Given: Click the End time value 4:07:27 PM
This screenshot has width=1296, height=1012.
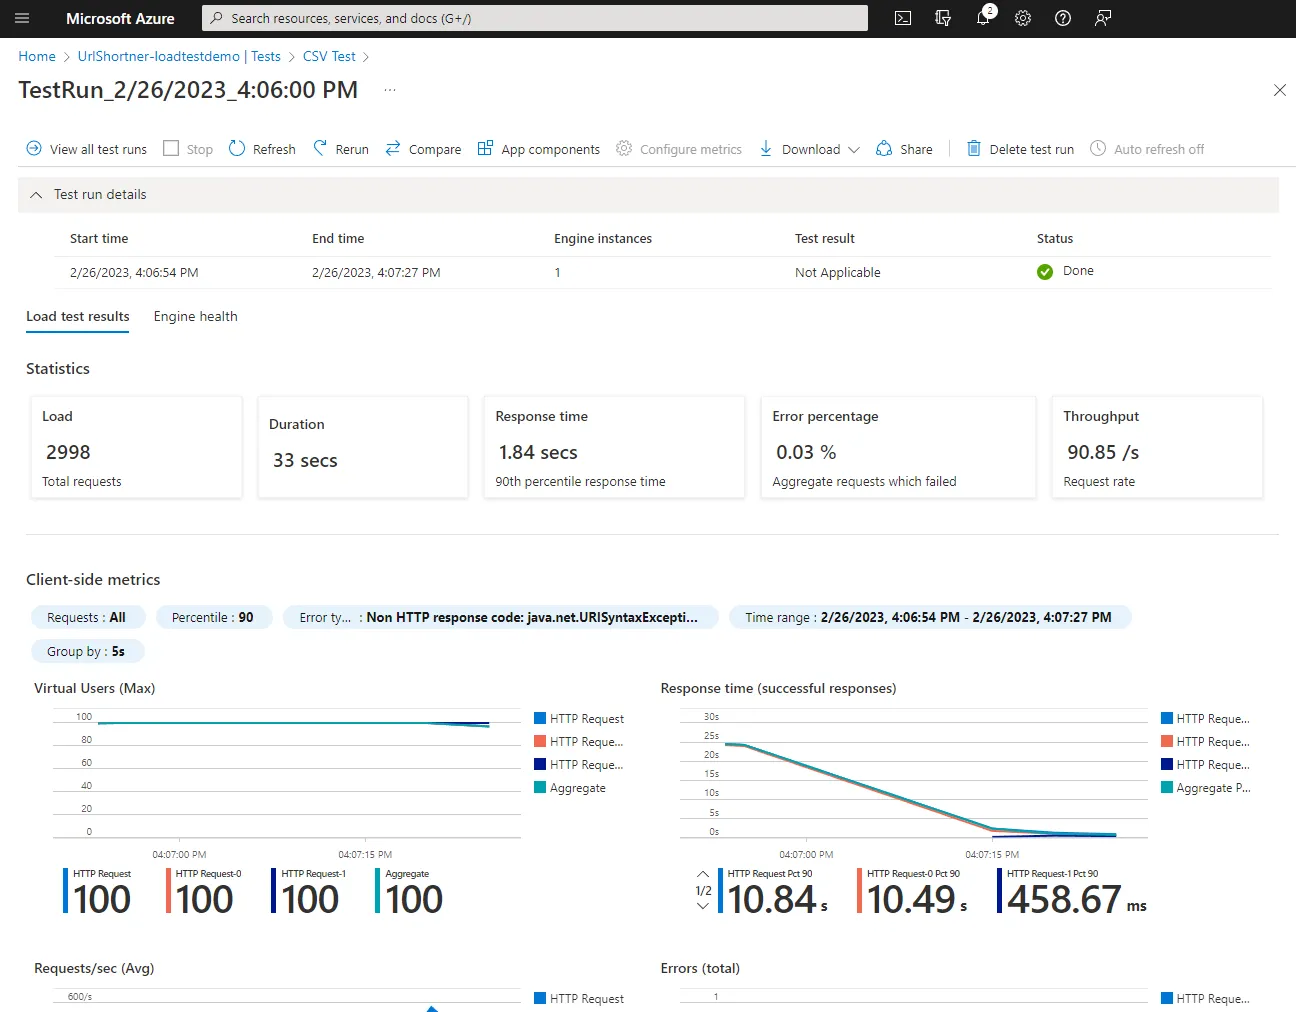Looking at the screenshot, I should [376, 272].
